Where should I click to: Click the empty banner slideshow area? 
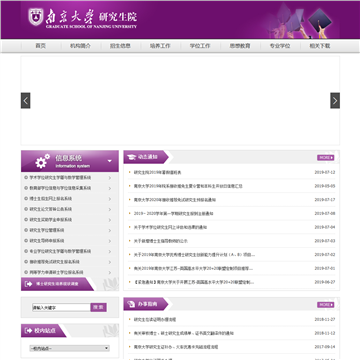click(180, 100)
